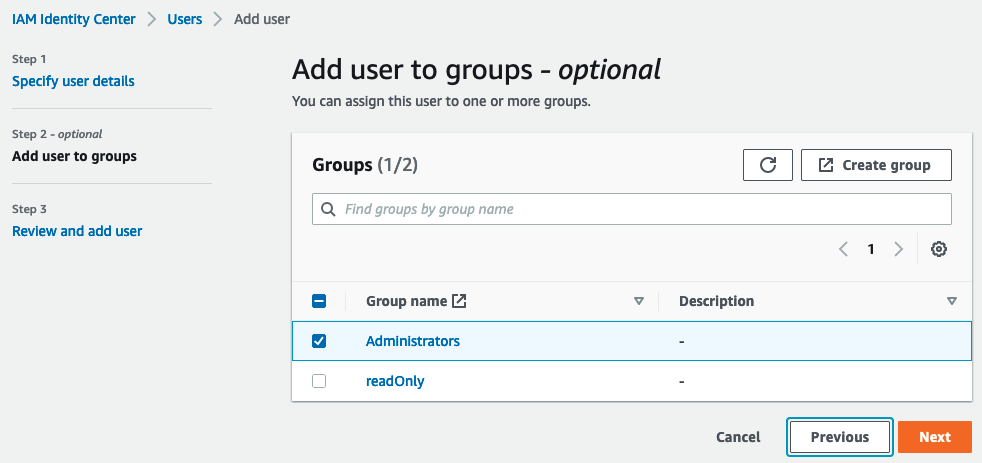Sort by Group name column arrow
The width and height of the screenshot is (982, 463).
pyautogui.click(x=639, y=301)
